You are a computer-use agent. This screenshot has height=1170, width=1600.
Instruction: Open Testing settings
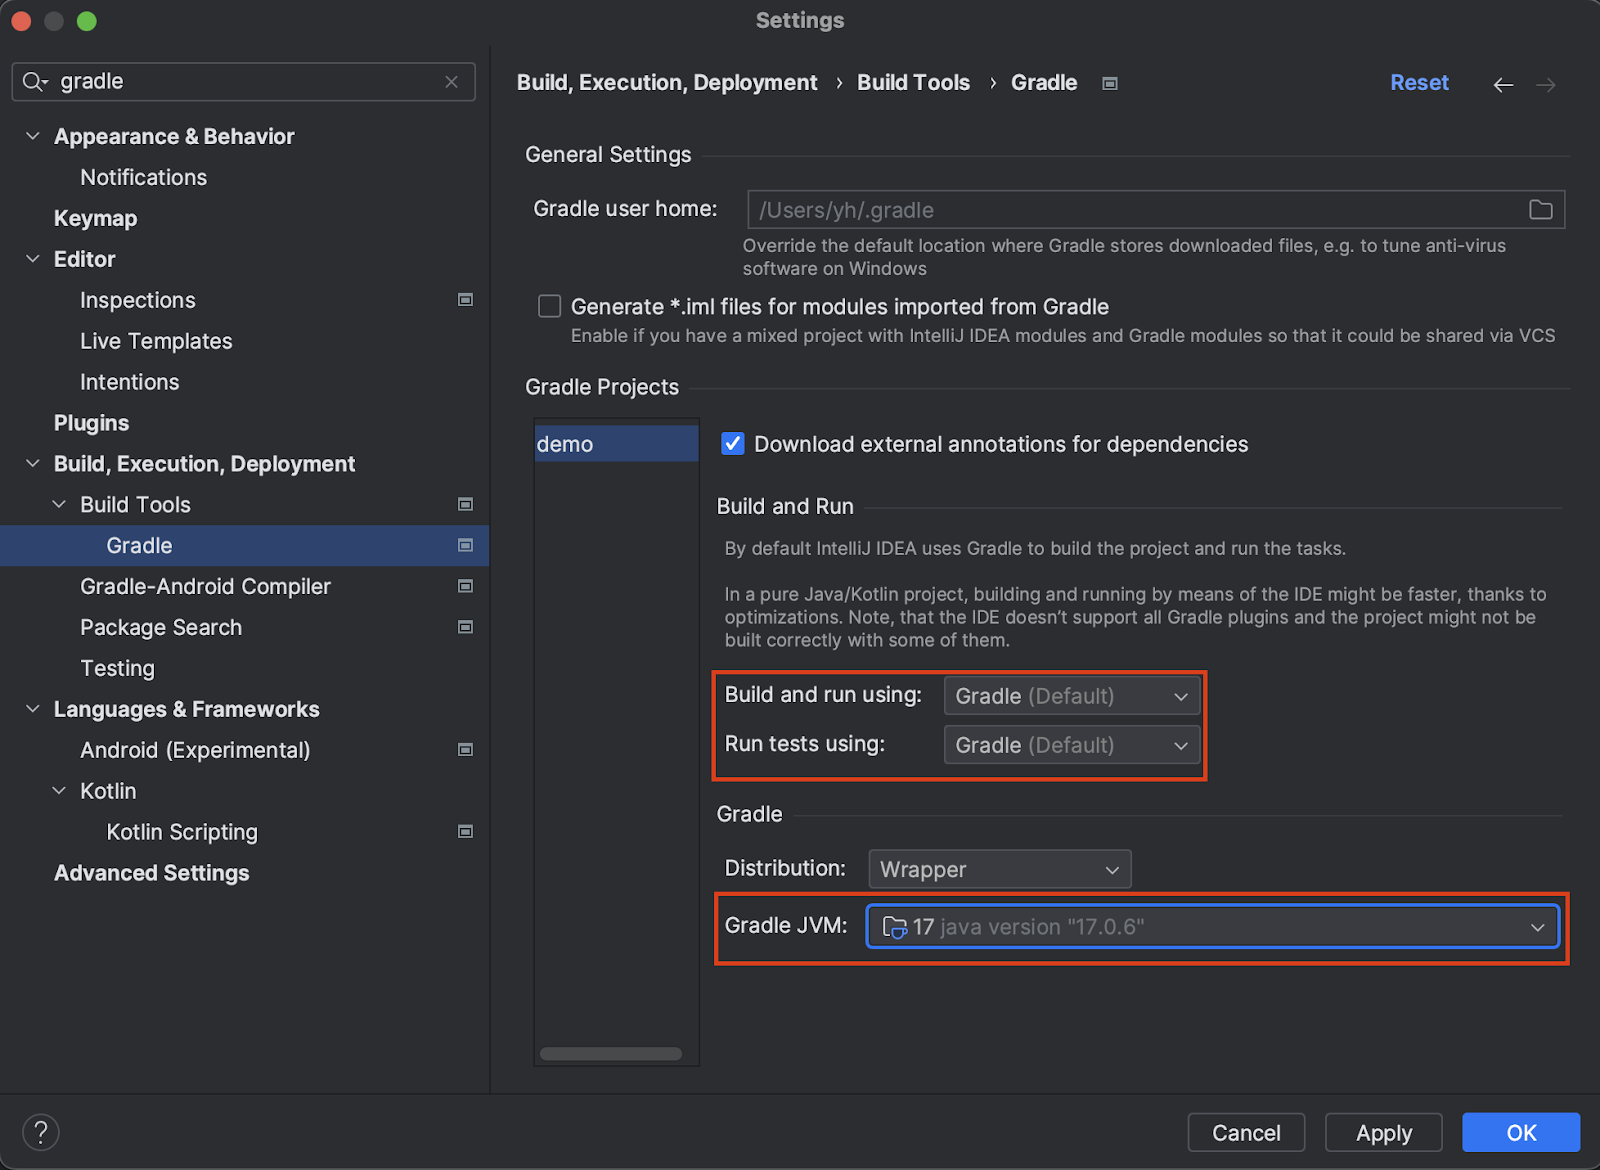pyautogui.click(x=118, y=668)
